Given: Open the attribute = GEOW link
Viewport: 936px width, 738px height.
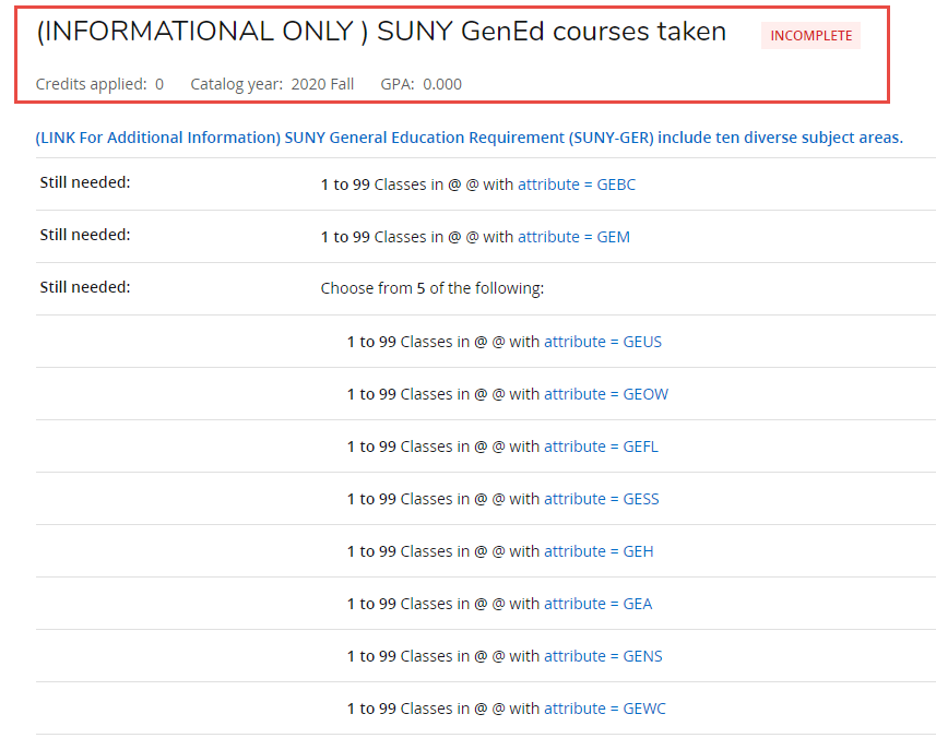Looking at the screenshot, I should pos(606,395).
